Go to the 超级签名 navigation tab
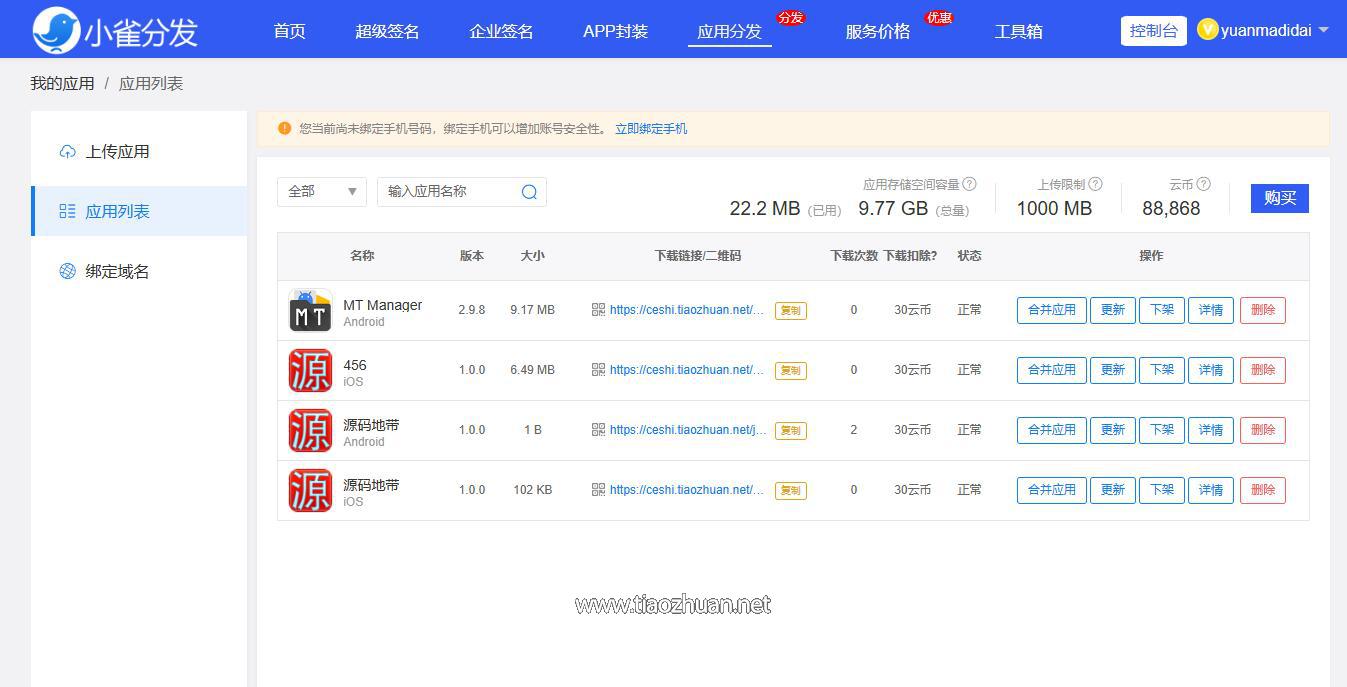Screen dimensions: 1347x687 387,31
